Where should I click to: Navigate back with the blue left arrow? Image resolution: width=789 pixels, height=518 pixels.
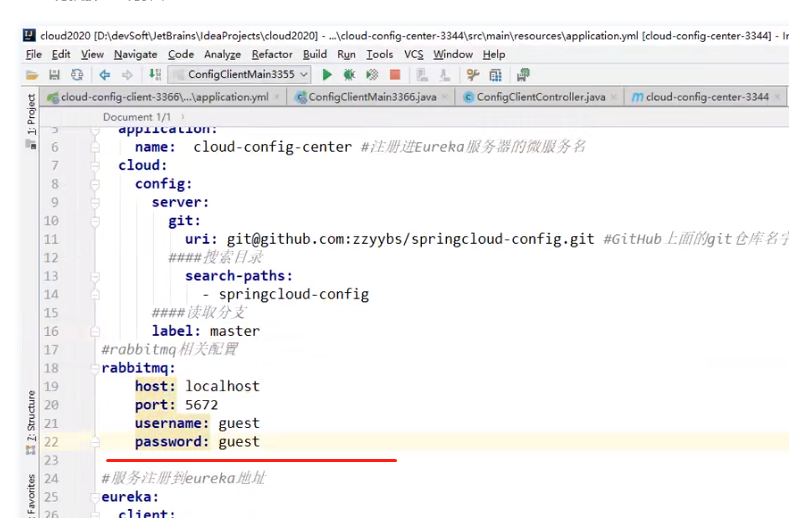[x=105, y=75]
